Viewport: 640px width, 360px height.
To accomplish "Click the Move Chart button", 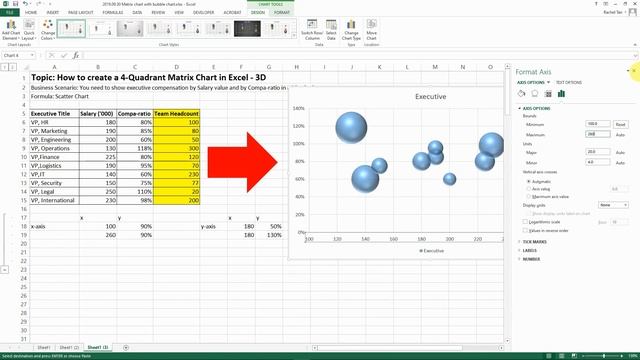I will click(371, 30).
